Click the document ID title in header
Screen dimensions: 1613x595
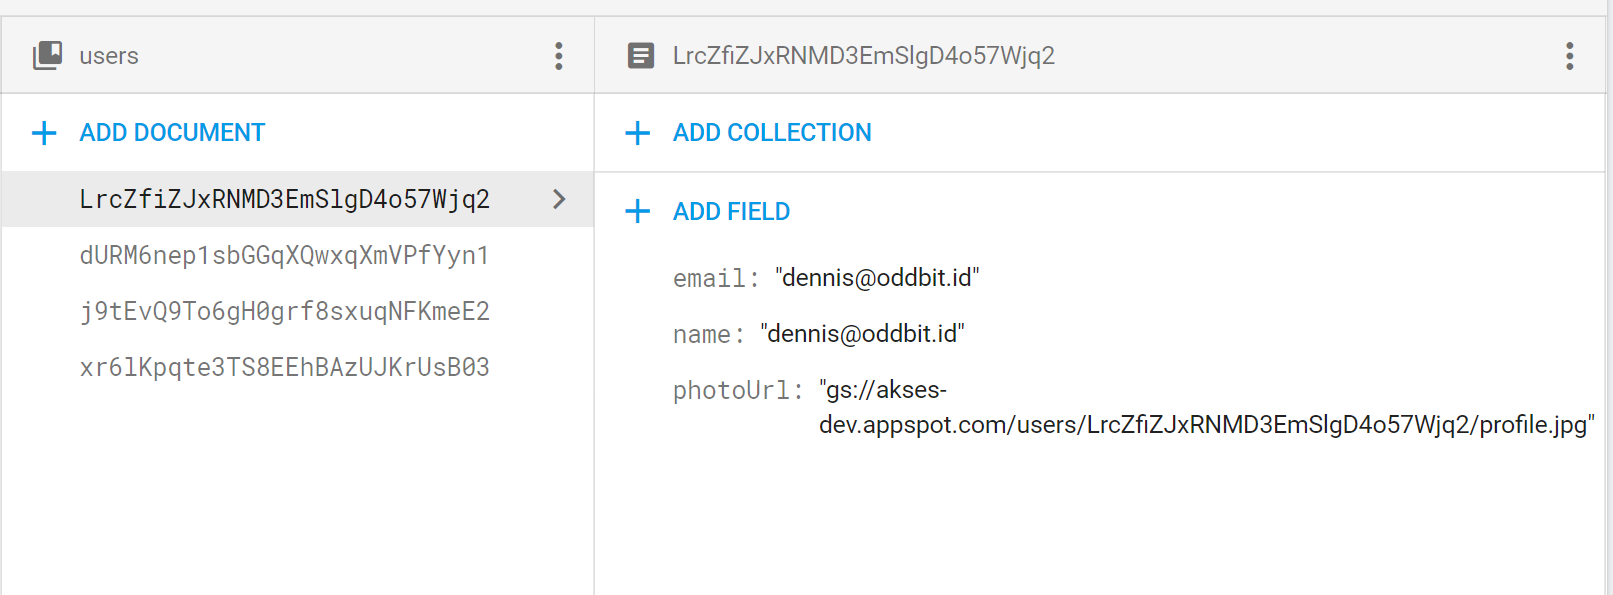(864, 56)
